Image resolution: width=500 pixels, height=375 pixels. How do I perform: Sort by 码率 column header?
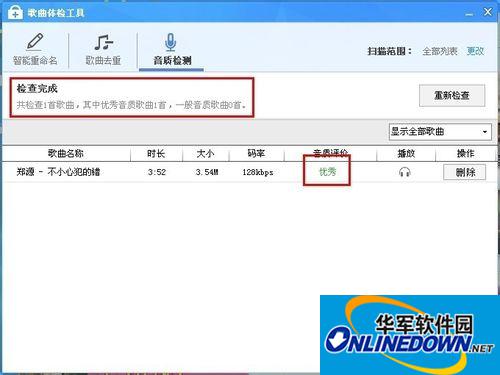tap(256, 153)
